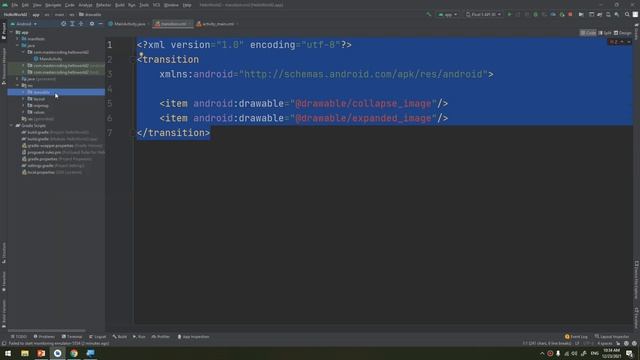Switch editor to Design view

point(622,33)
